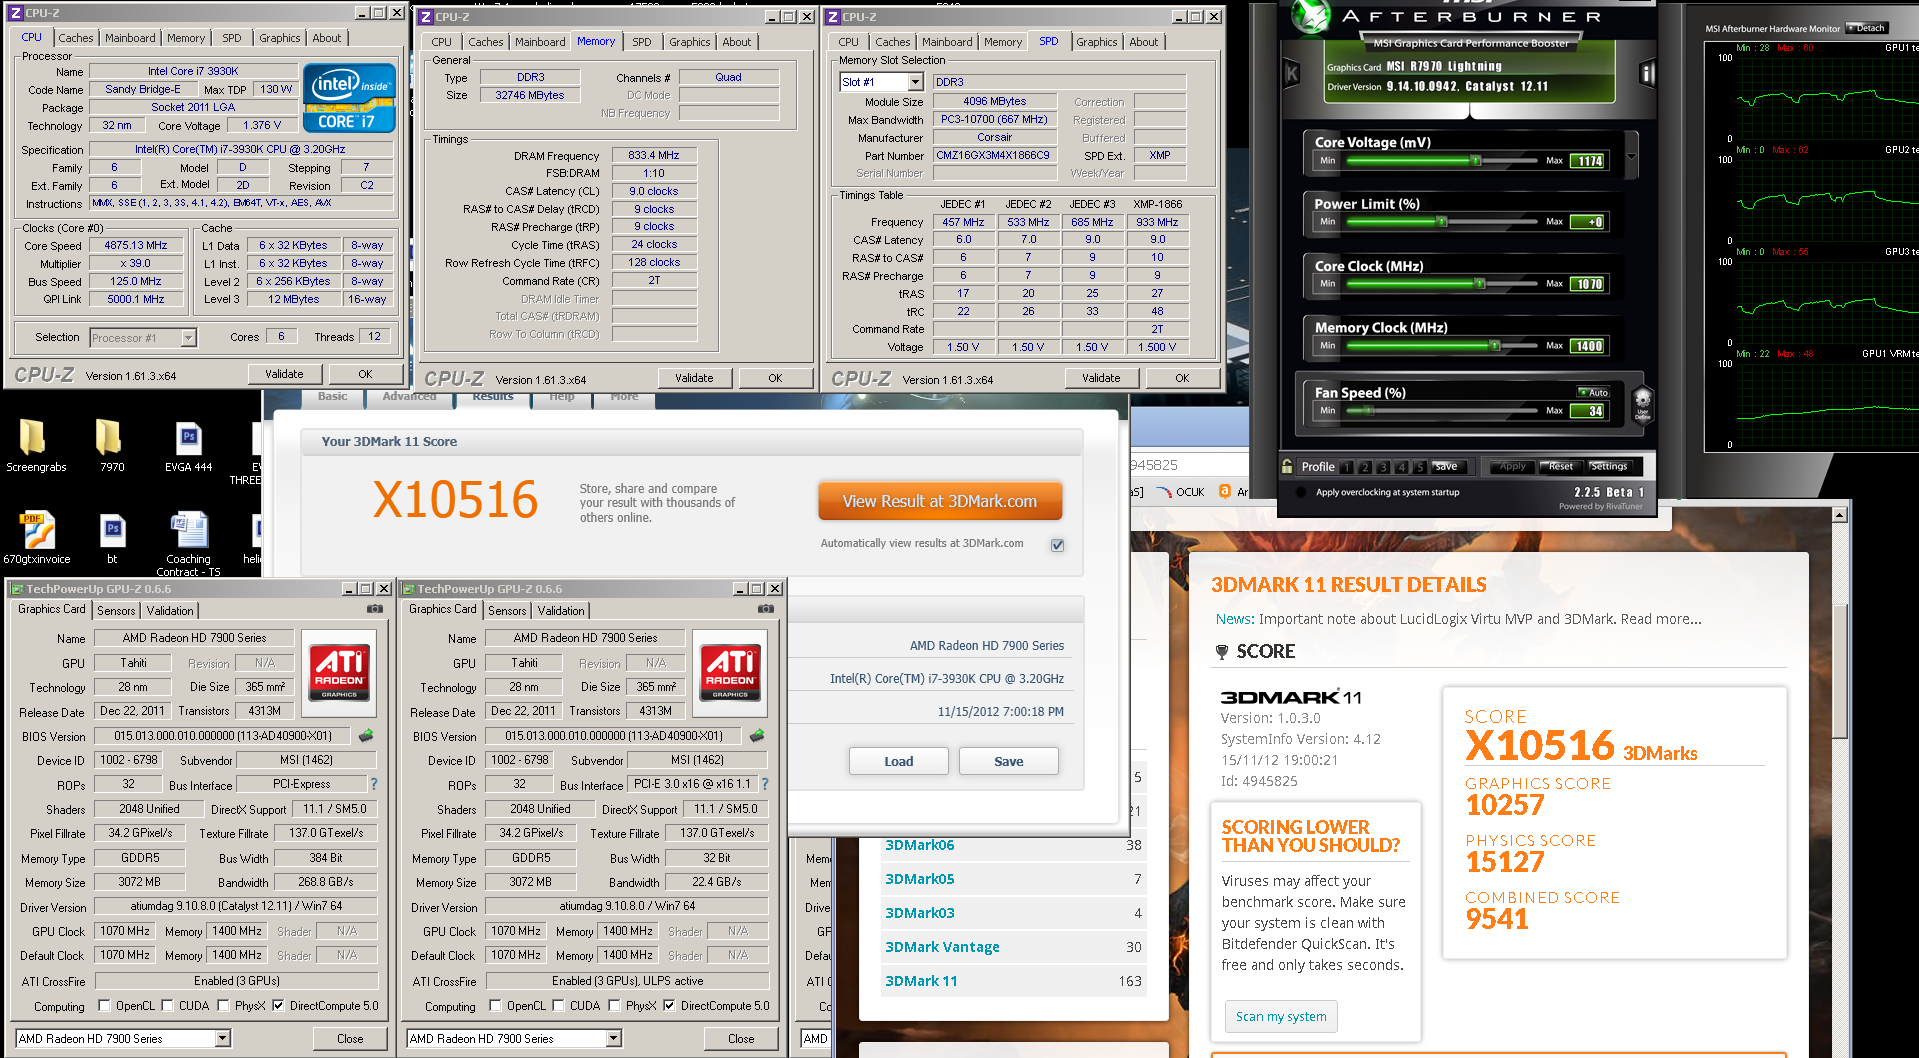This screenshot has height=1058, width=1919.
Task: Switch to Mainboard tab in first CPU-Z
Action: tap(130, 38)
